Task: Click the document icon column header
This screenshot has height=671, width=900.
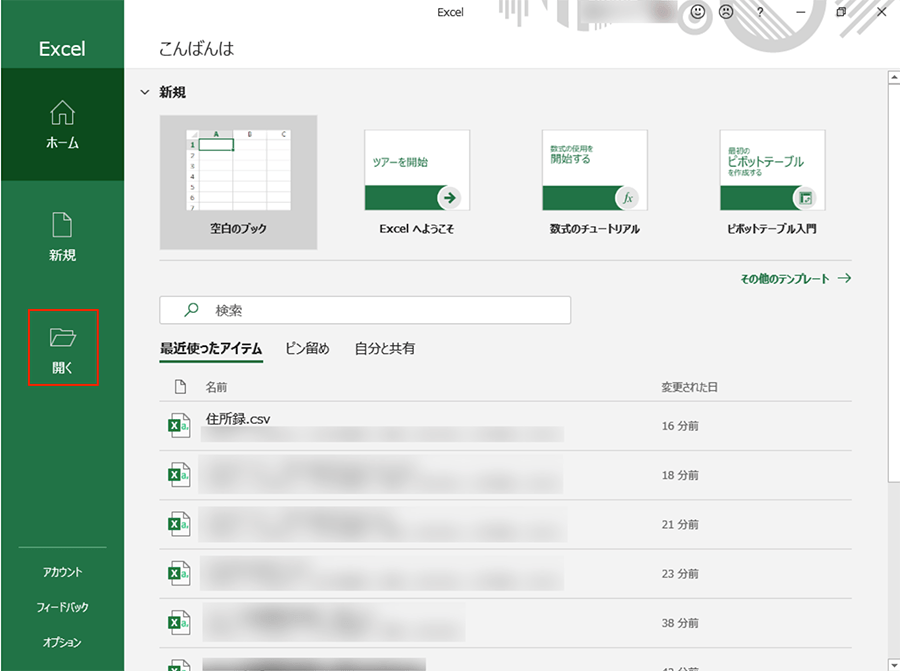Action: [180, 387]
